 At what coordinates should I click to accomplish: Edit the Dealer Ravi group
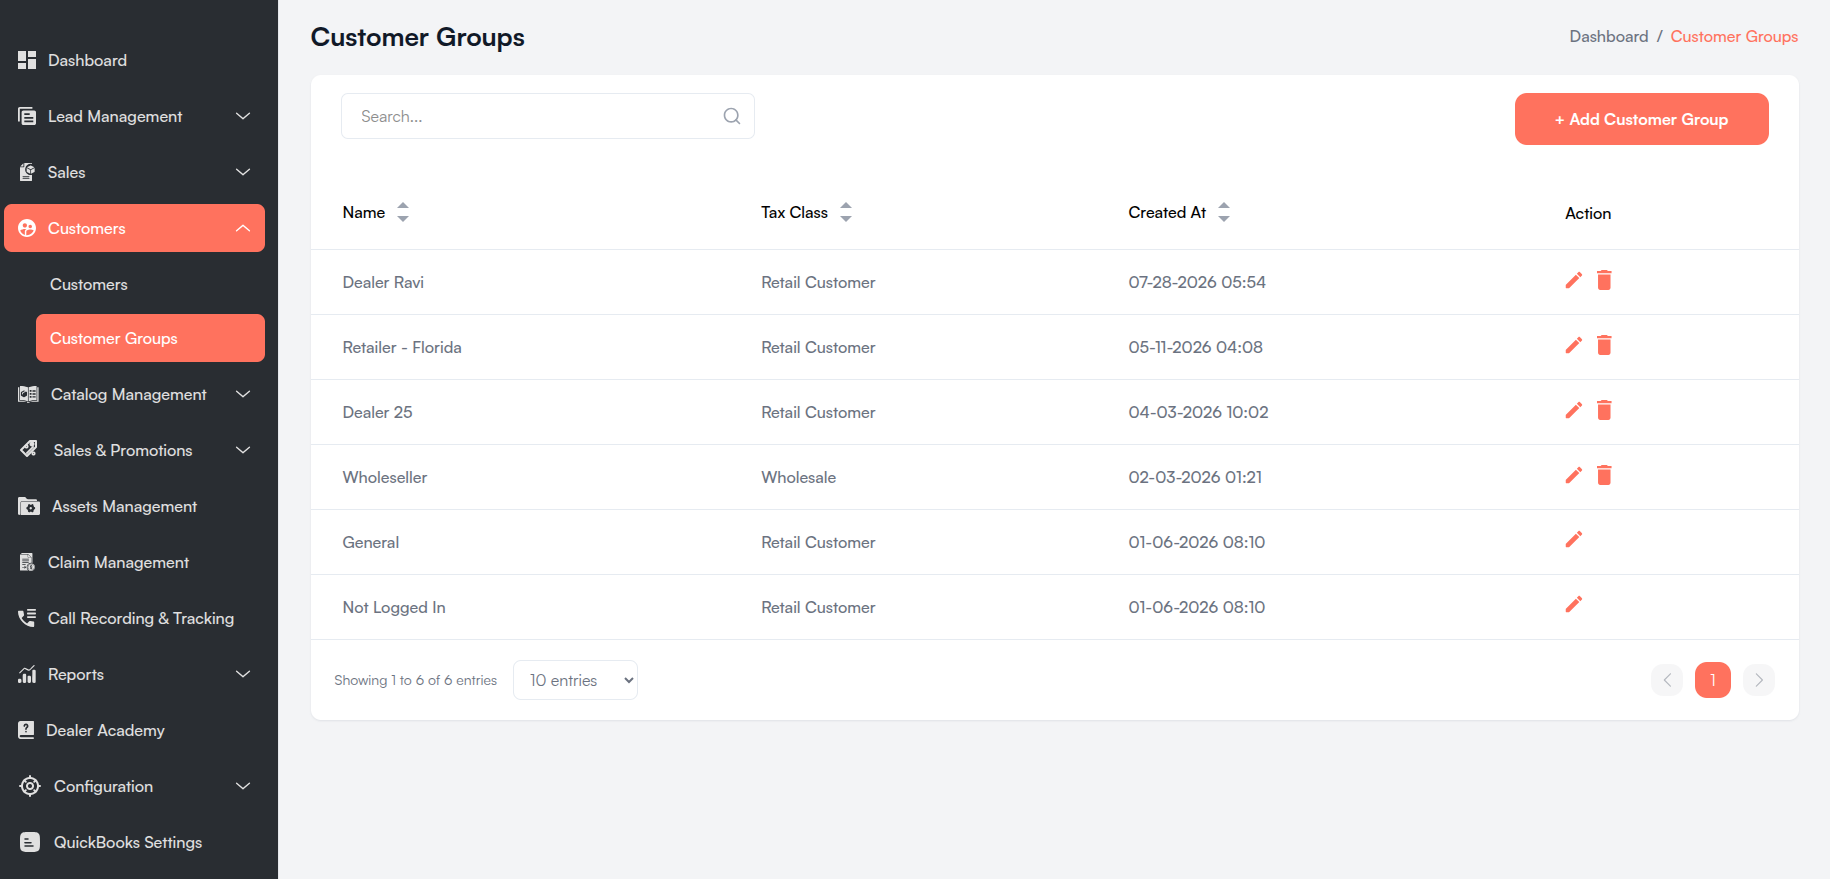click(x=1573, y=280)
